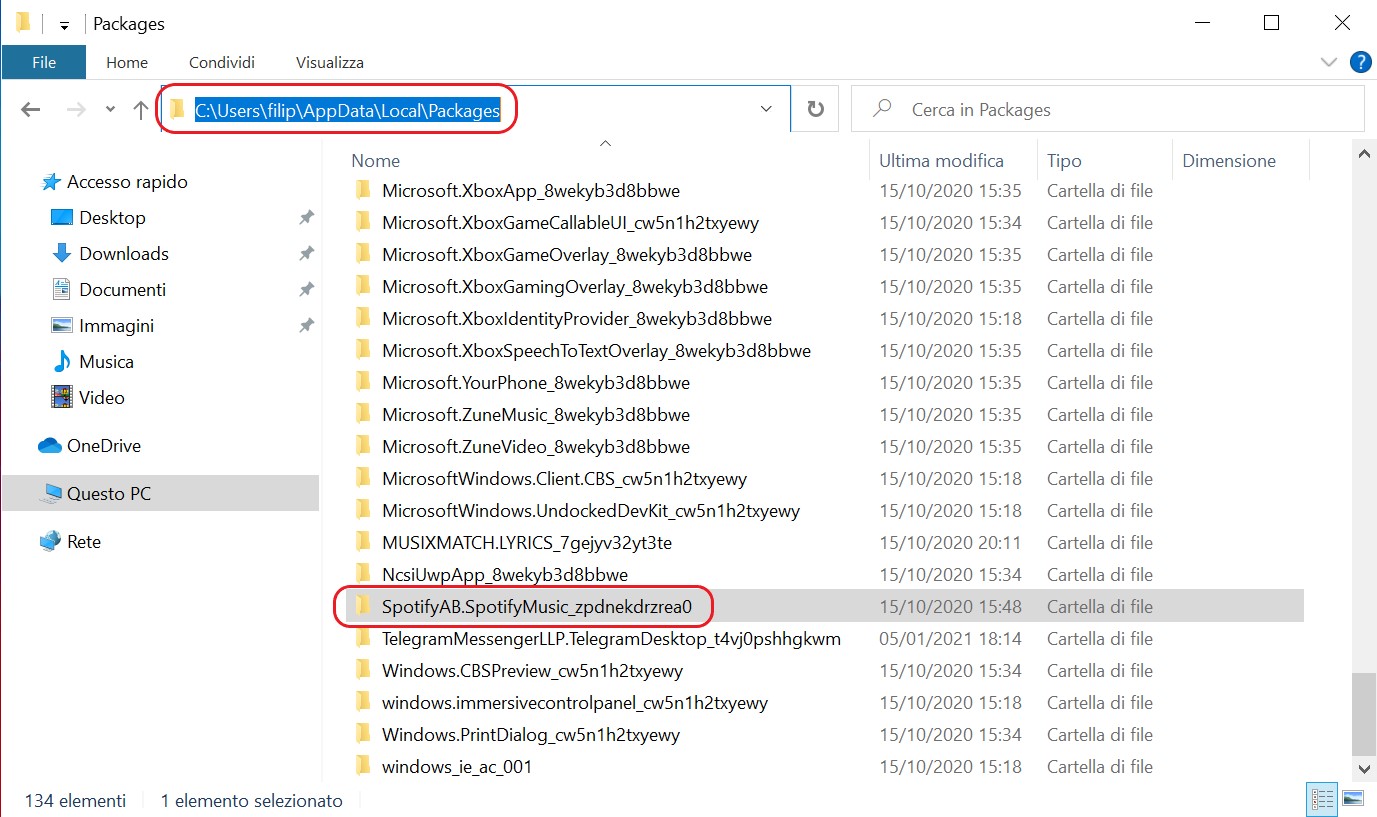The image size is (1377, 817).
Task: Sort by Ultima modifica column header
Action: pyautogui.click(x=941, y=160)
